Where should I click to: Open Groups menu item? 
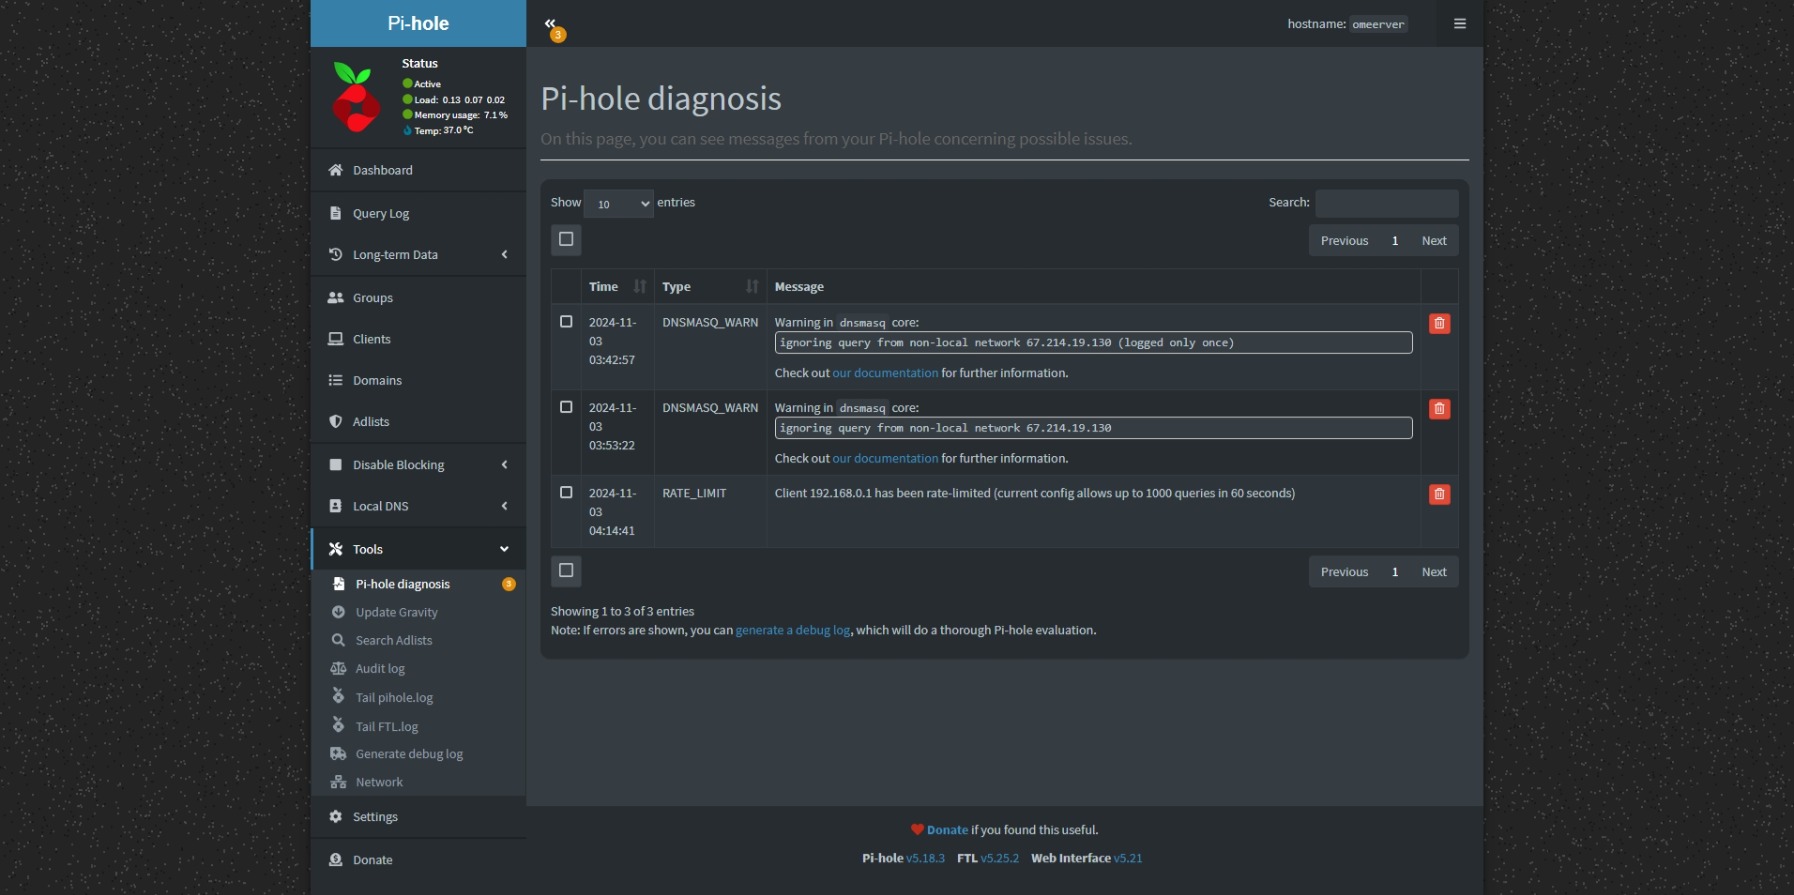click(x=418, y=297)
